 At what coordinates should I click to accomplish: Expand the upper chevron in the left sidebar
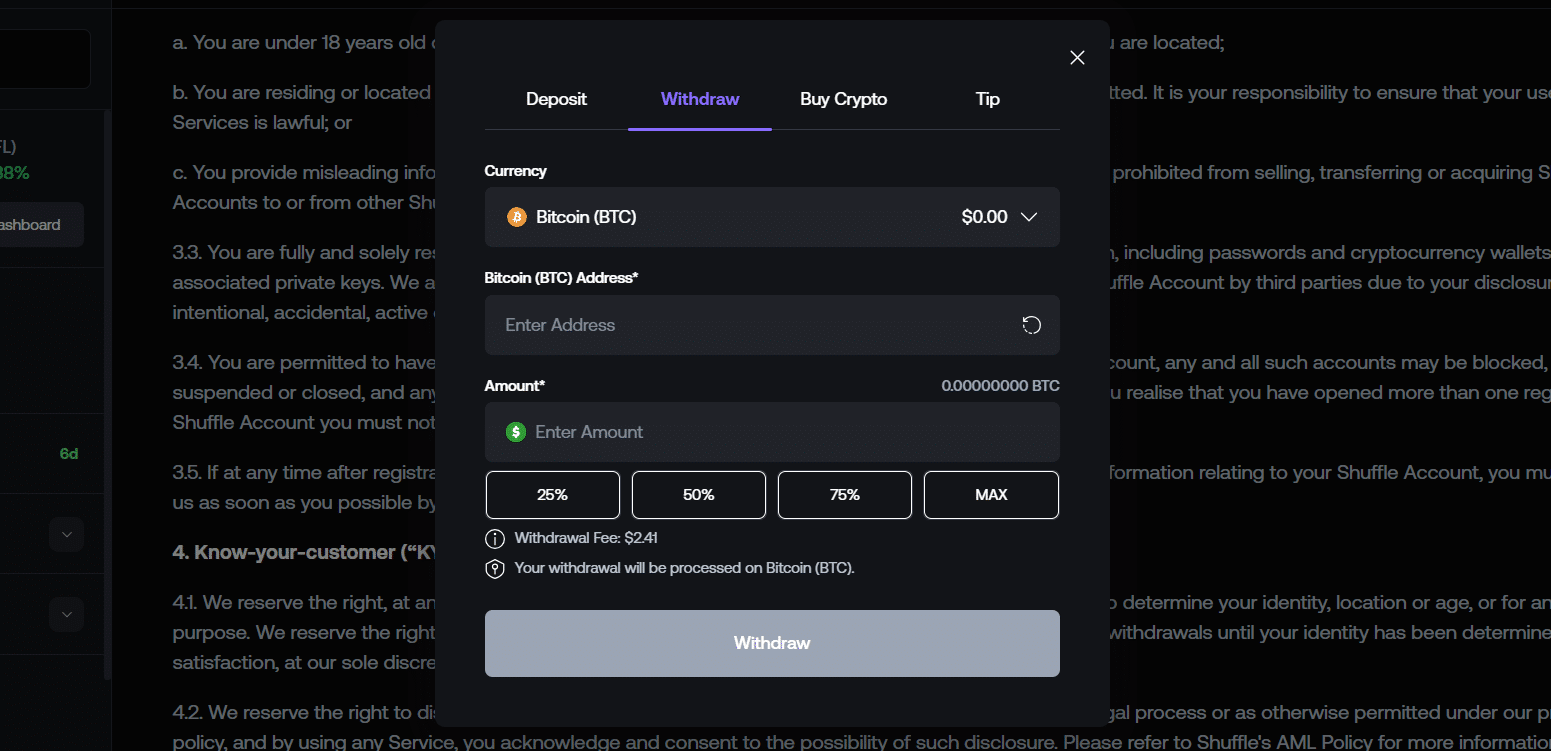point(66,534)
